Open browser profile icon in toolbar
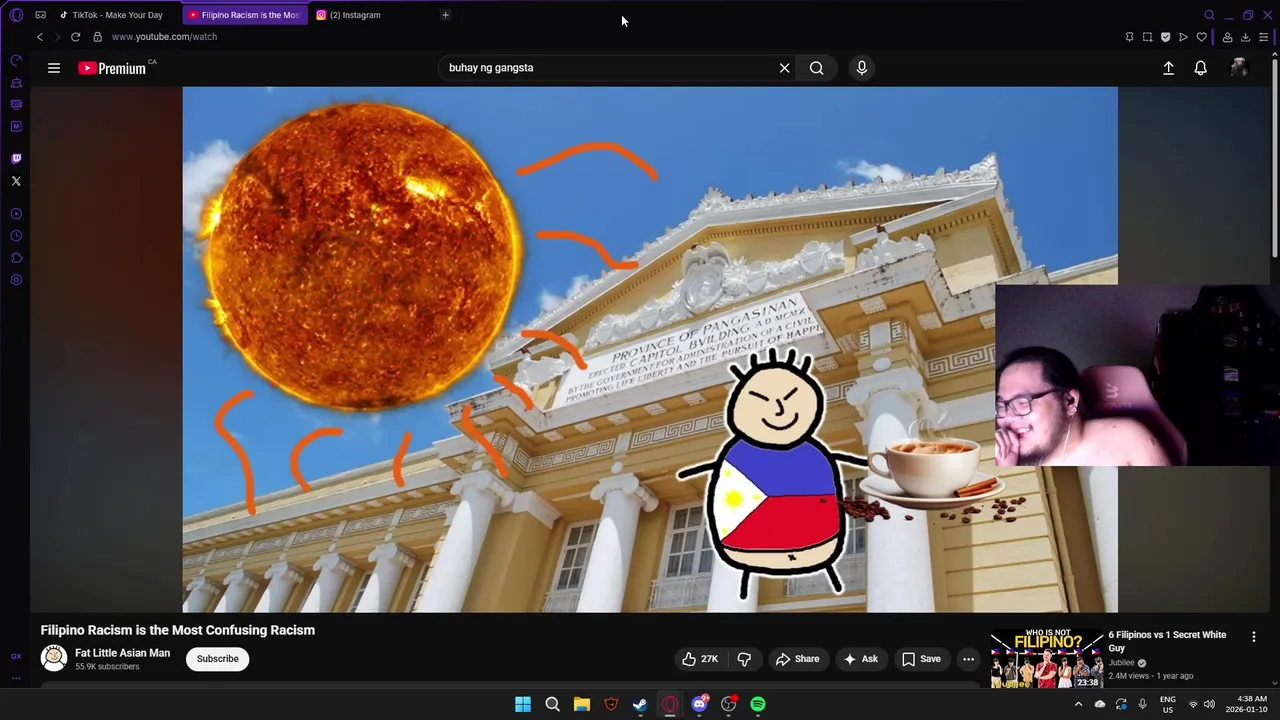 click(x=1227, y=37)
